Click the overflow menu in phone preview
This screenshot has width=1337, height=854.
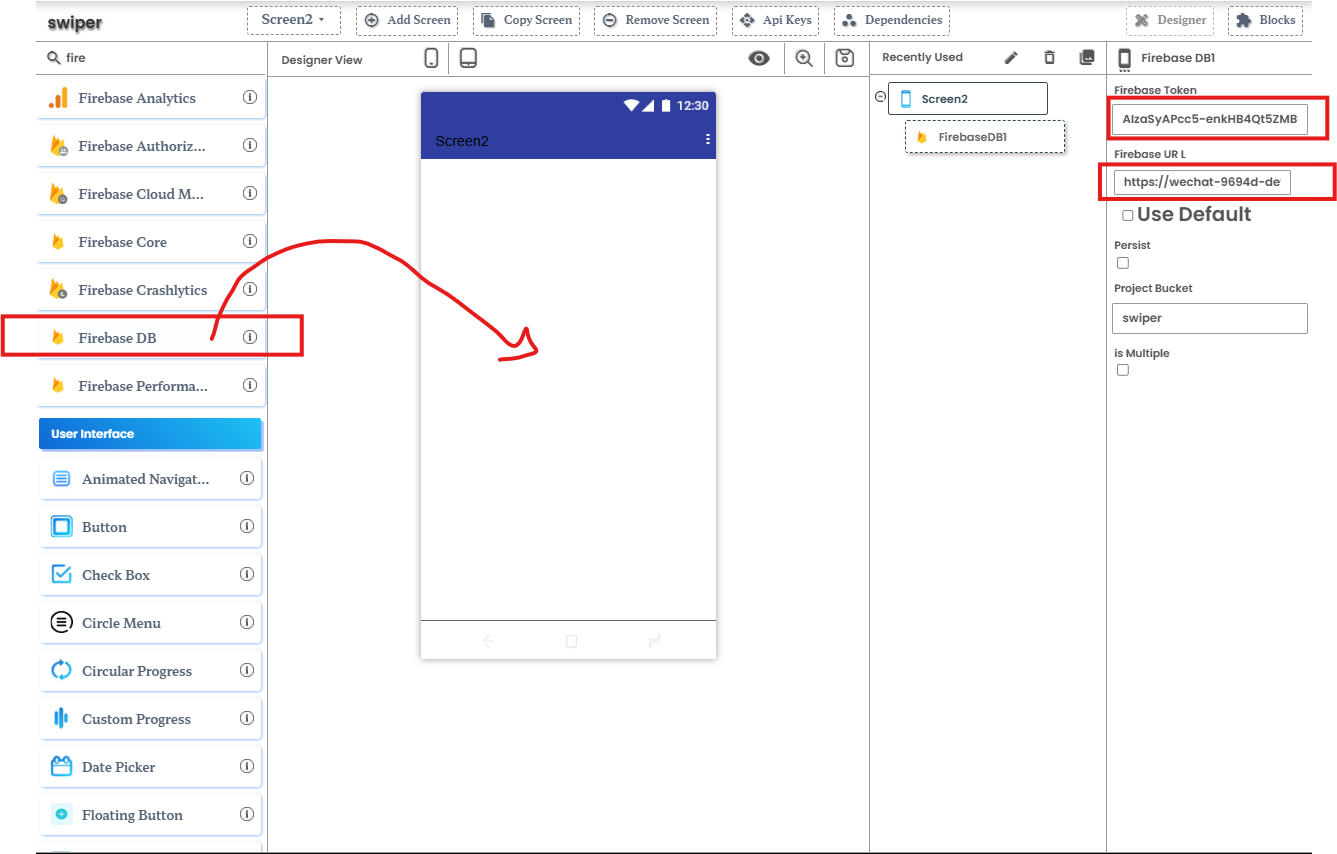[x=708, y=139]
